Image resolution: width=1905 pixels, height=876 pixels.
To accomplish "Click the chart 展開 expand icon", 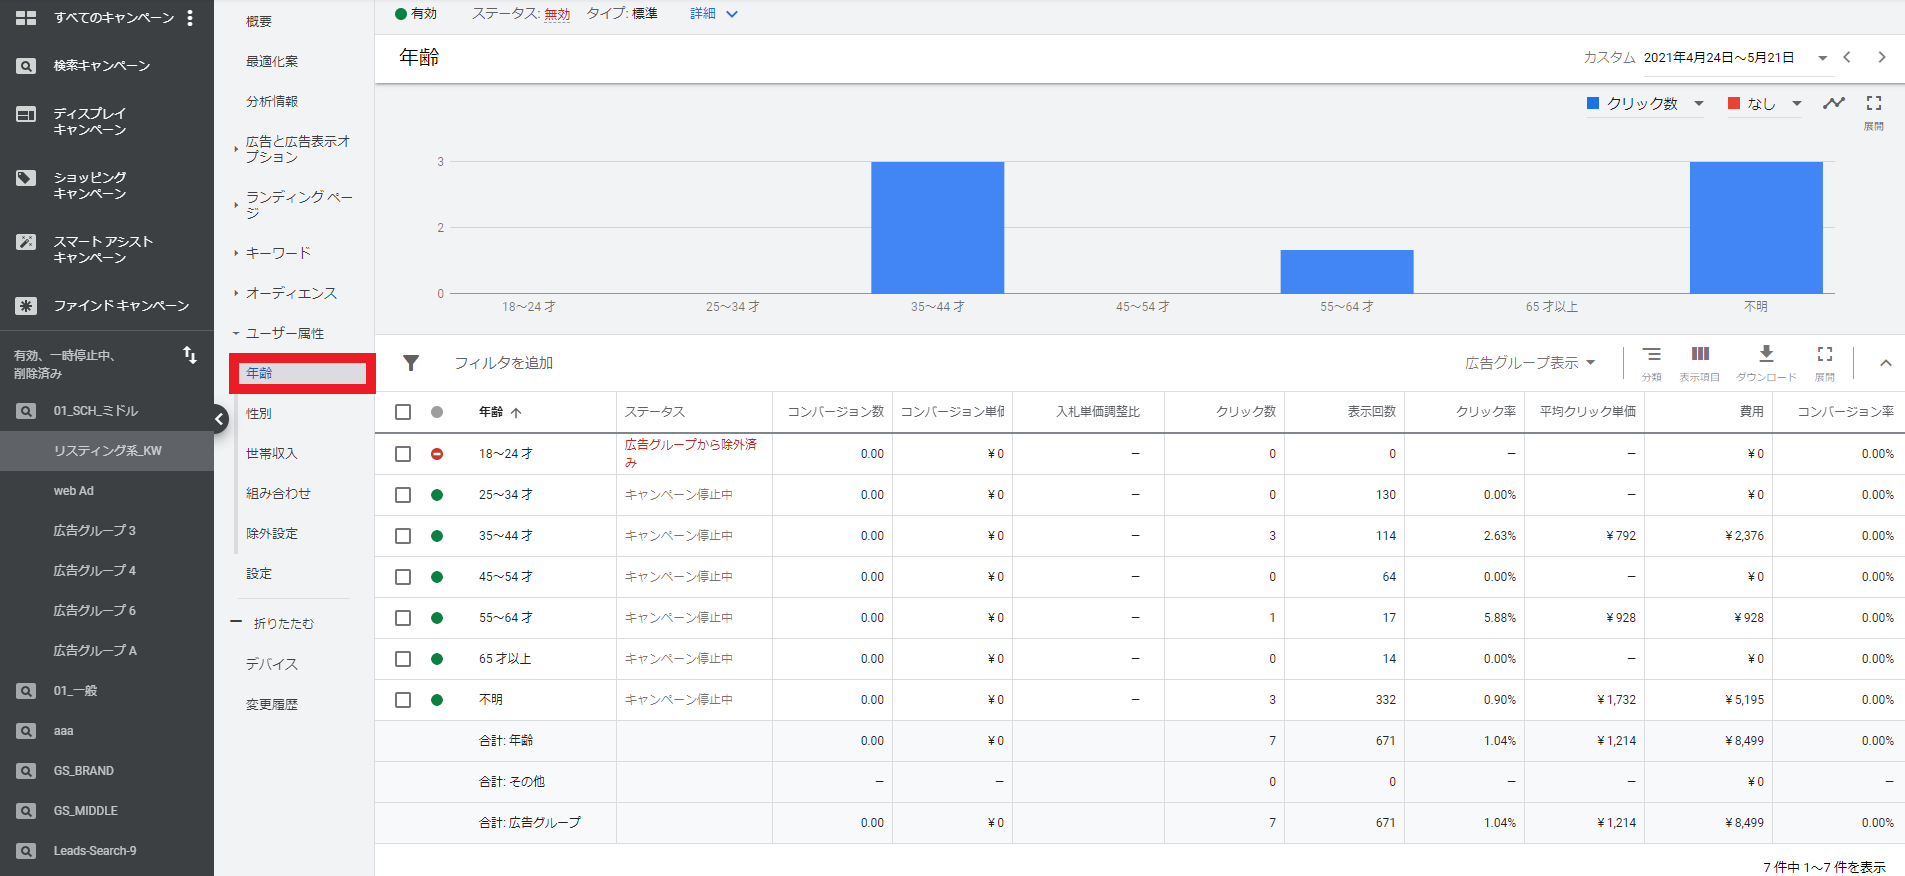I will [1874, 103].
